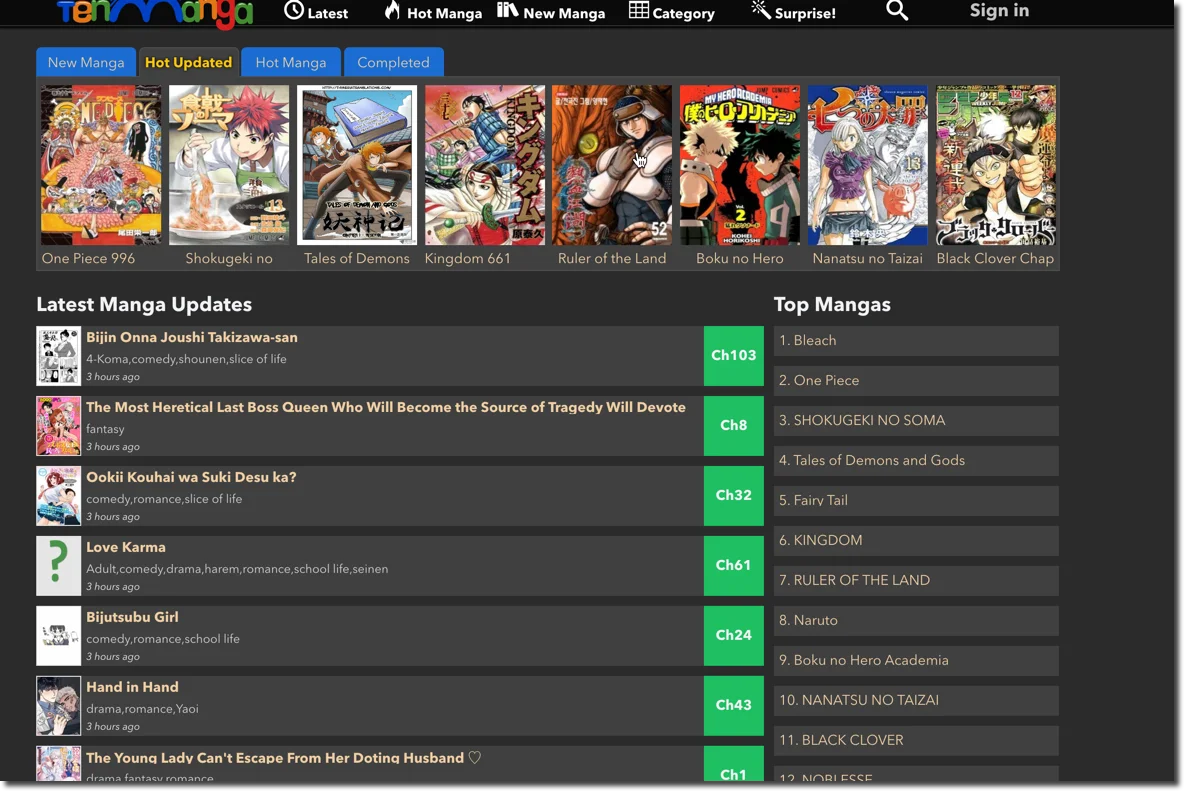Open chapter Ch24 green button

[x=733, y=636]
